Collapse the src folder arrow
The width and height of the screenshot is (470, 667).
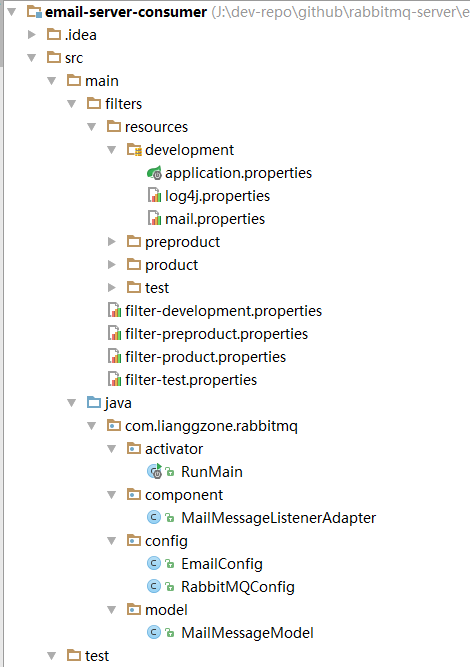pyautogui.click(x=31, y=58)
